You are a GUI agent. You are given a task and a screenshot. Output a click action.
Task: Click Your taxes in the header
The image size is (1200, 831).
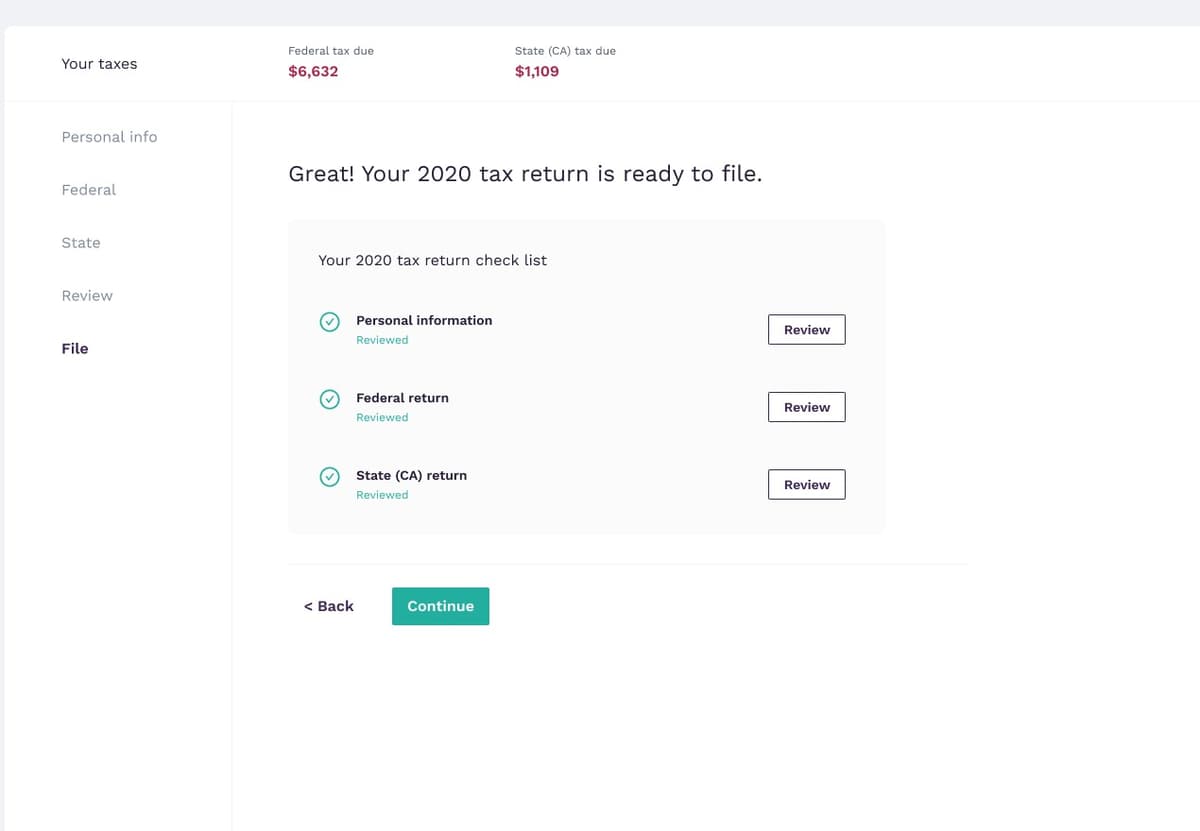pyautogui.click(x=99, y=63)
